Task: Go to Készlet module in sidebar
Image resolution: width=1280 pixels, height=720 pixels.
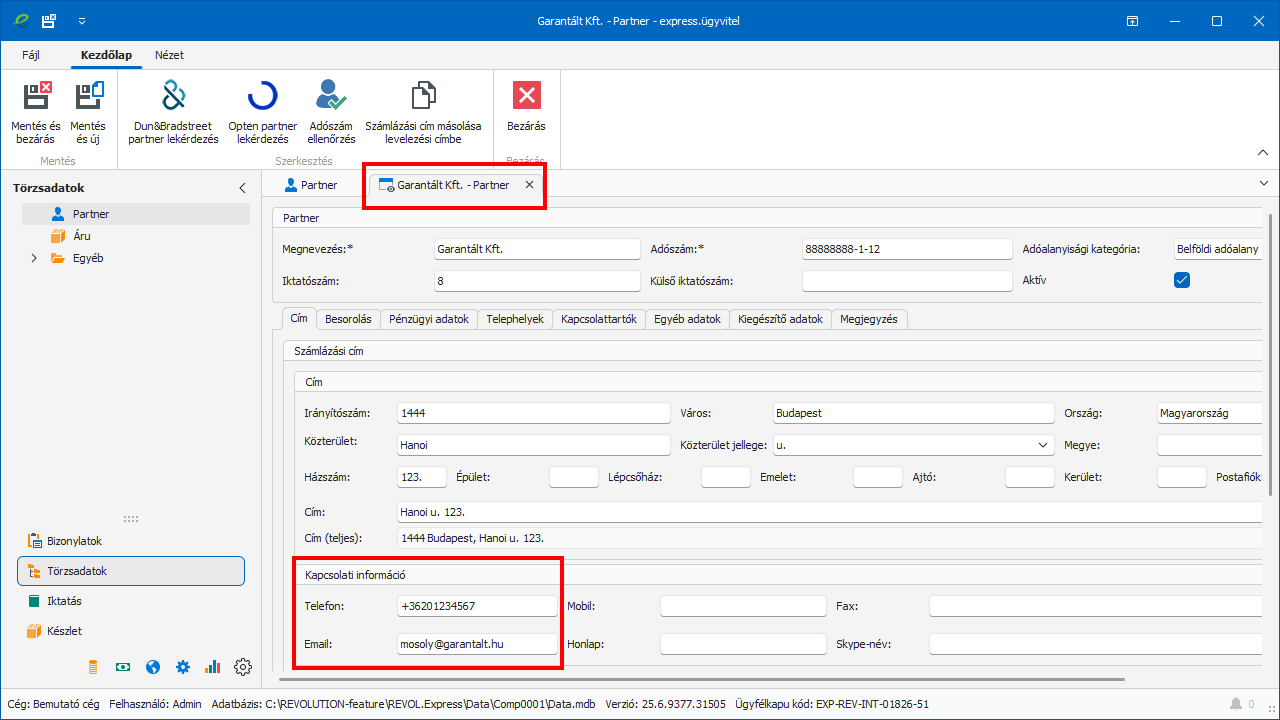Action: point(64,631)
